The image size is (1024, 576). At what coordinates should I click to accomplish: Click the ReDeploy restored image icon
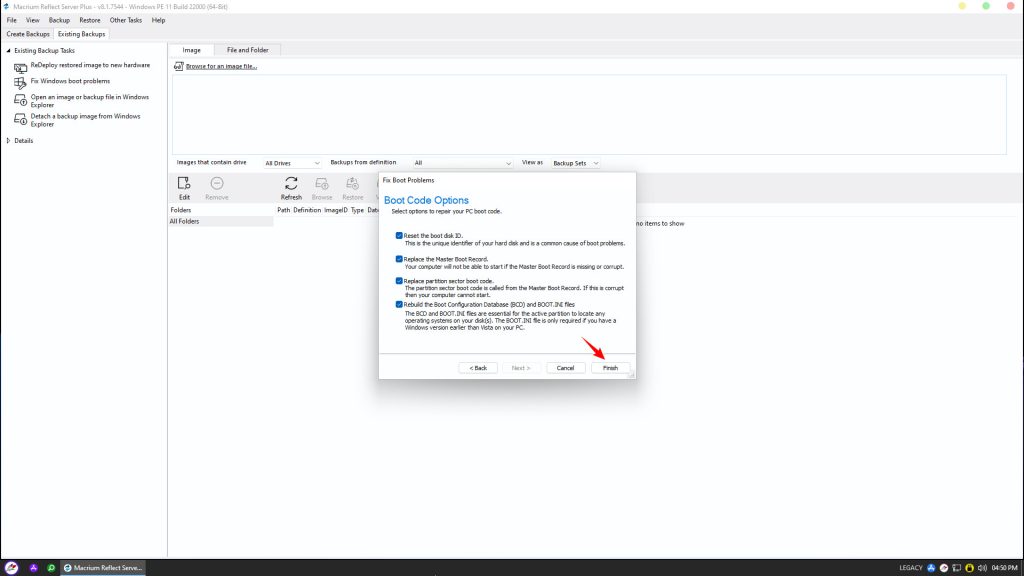(x=20, y=67)
